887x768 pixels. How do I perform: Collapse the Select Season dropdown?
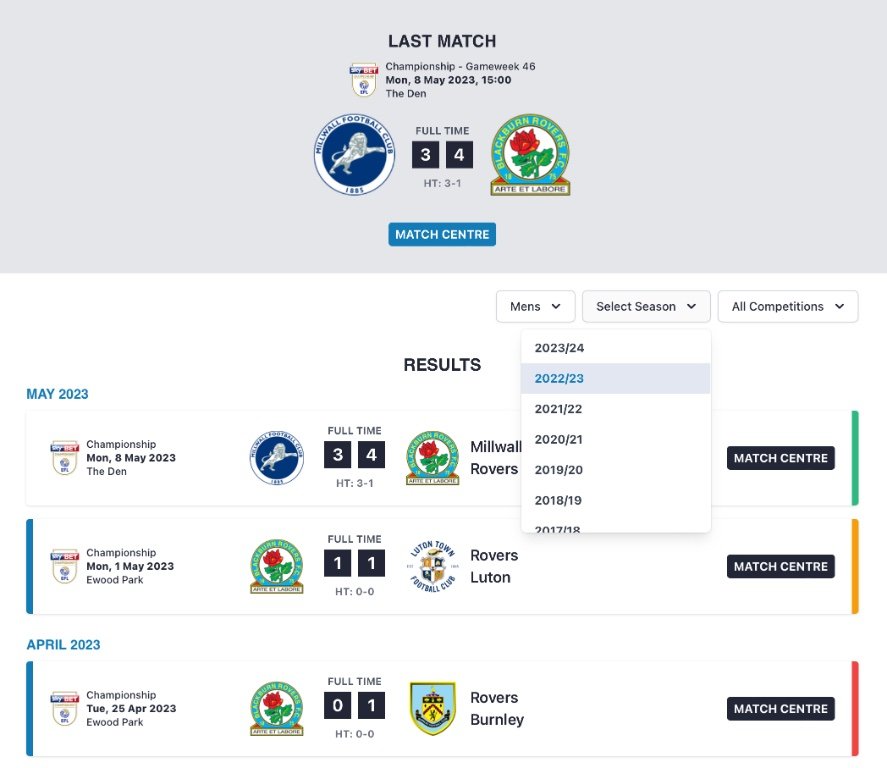(646, 307)
